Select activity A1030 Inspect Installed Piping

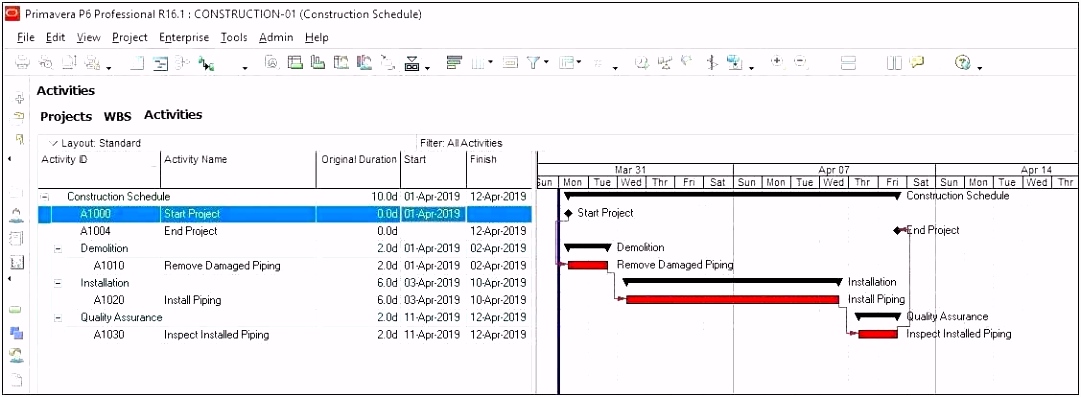pos(285,334)
